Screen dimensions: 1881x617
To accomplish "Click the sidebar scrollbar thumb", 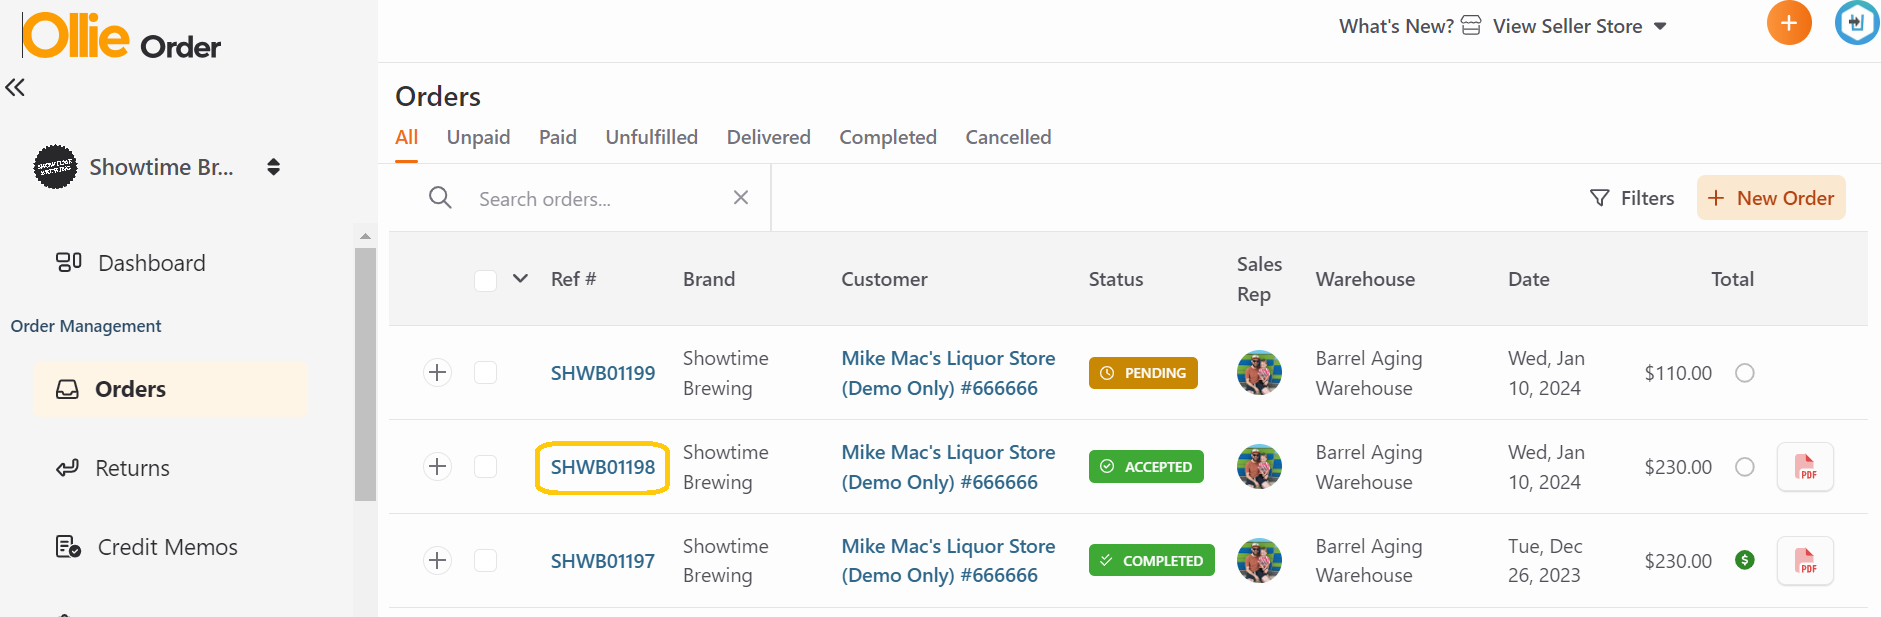I will 365,374.
